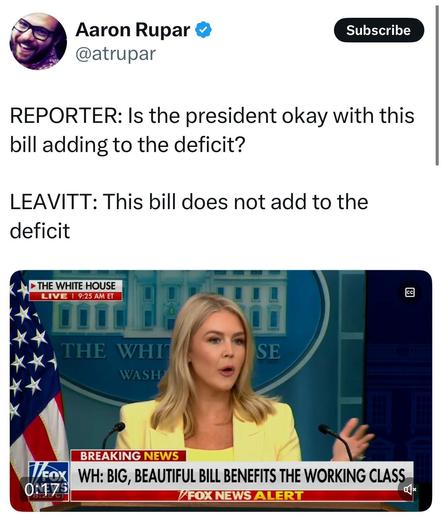Viewport: 442px width, 521px height.
Task: Play the Leavitt press briefing video
Action: click(221, 390)
